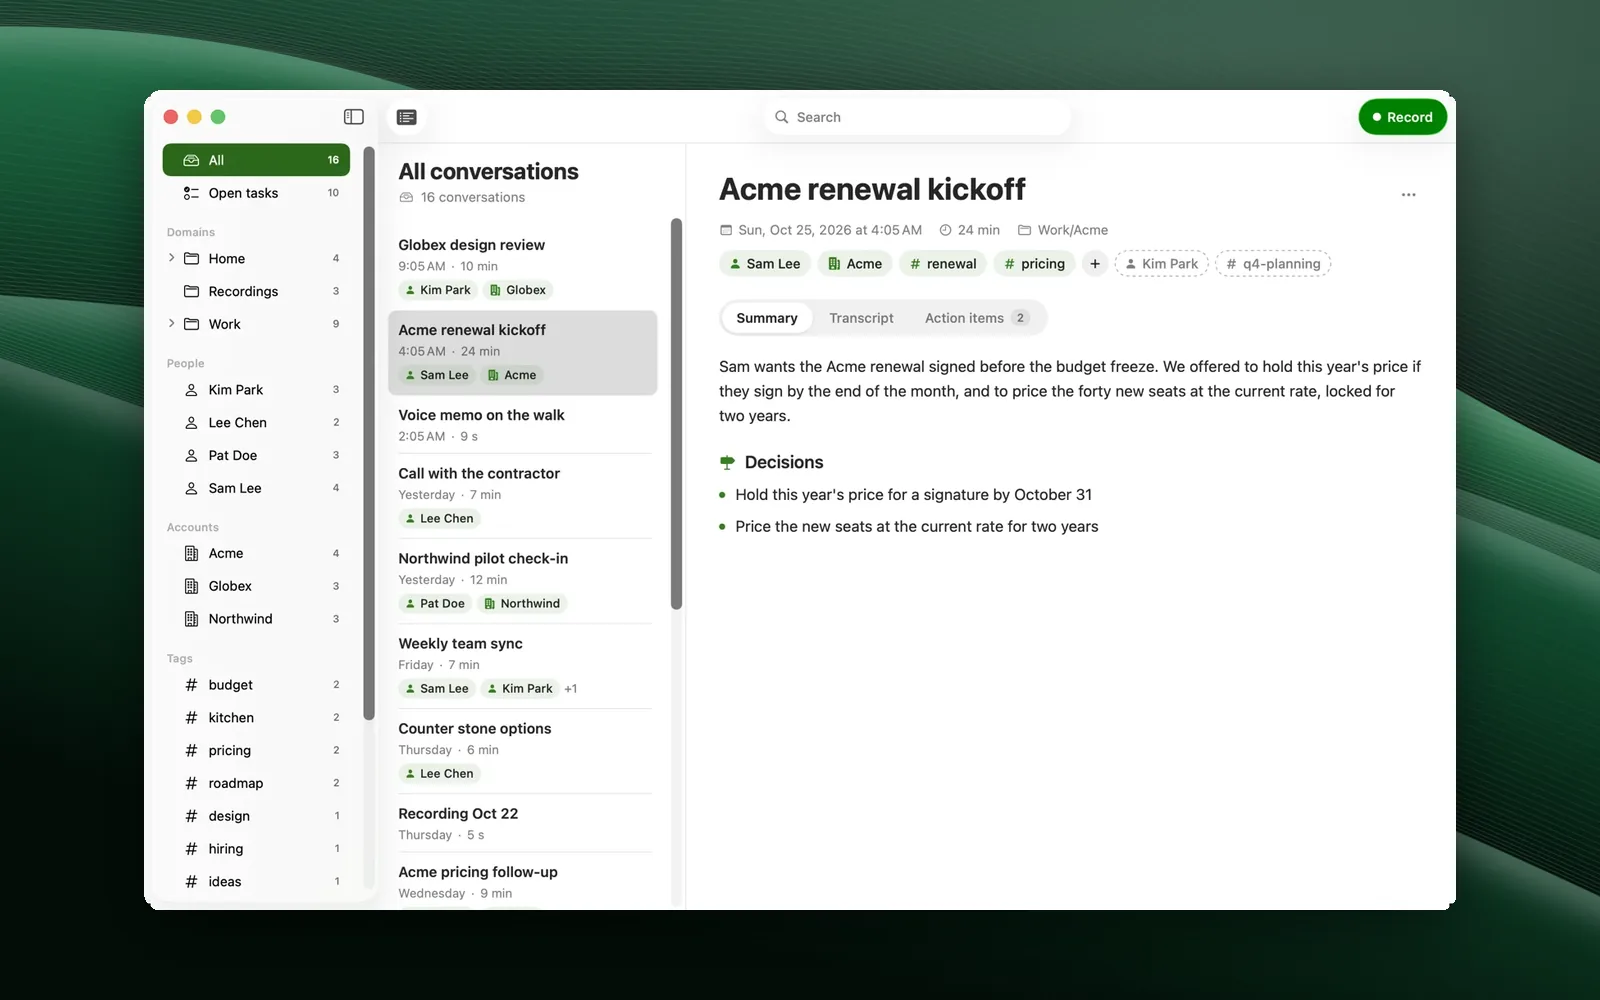Click the hash icon beside budget tag
This screenshot has height=1000, width=1600.
coord(191,685)
